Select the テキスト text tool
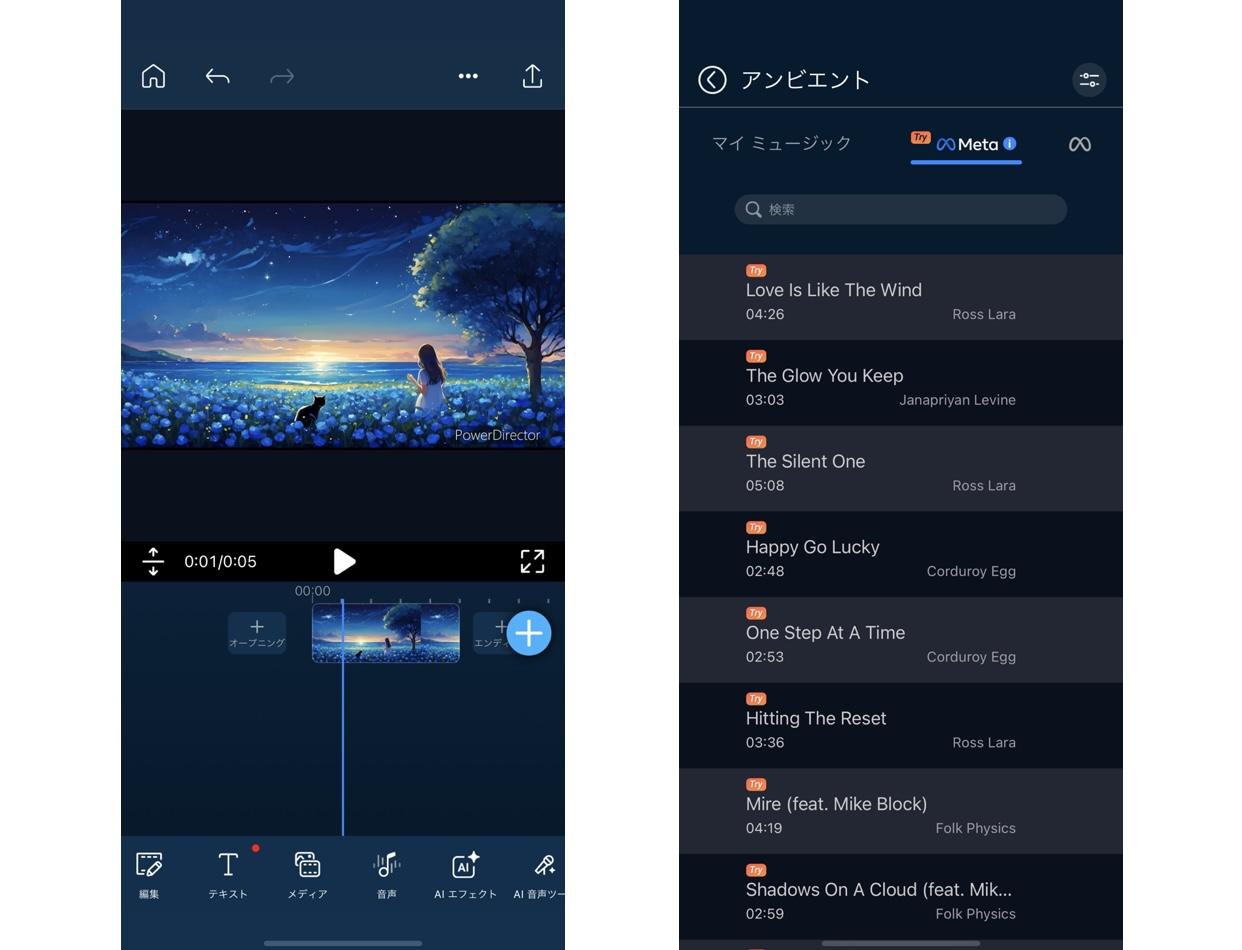The height and width of the screenshot is (950, 1242). [x=228, y=875]
